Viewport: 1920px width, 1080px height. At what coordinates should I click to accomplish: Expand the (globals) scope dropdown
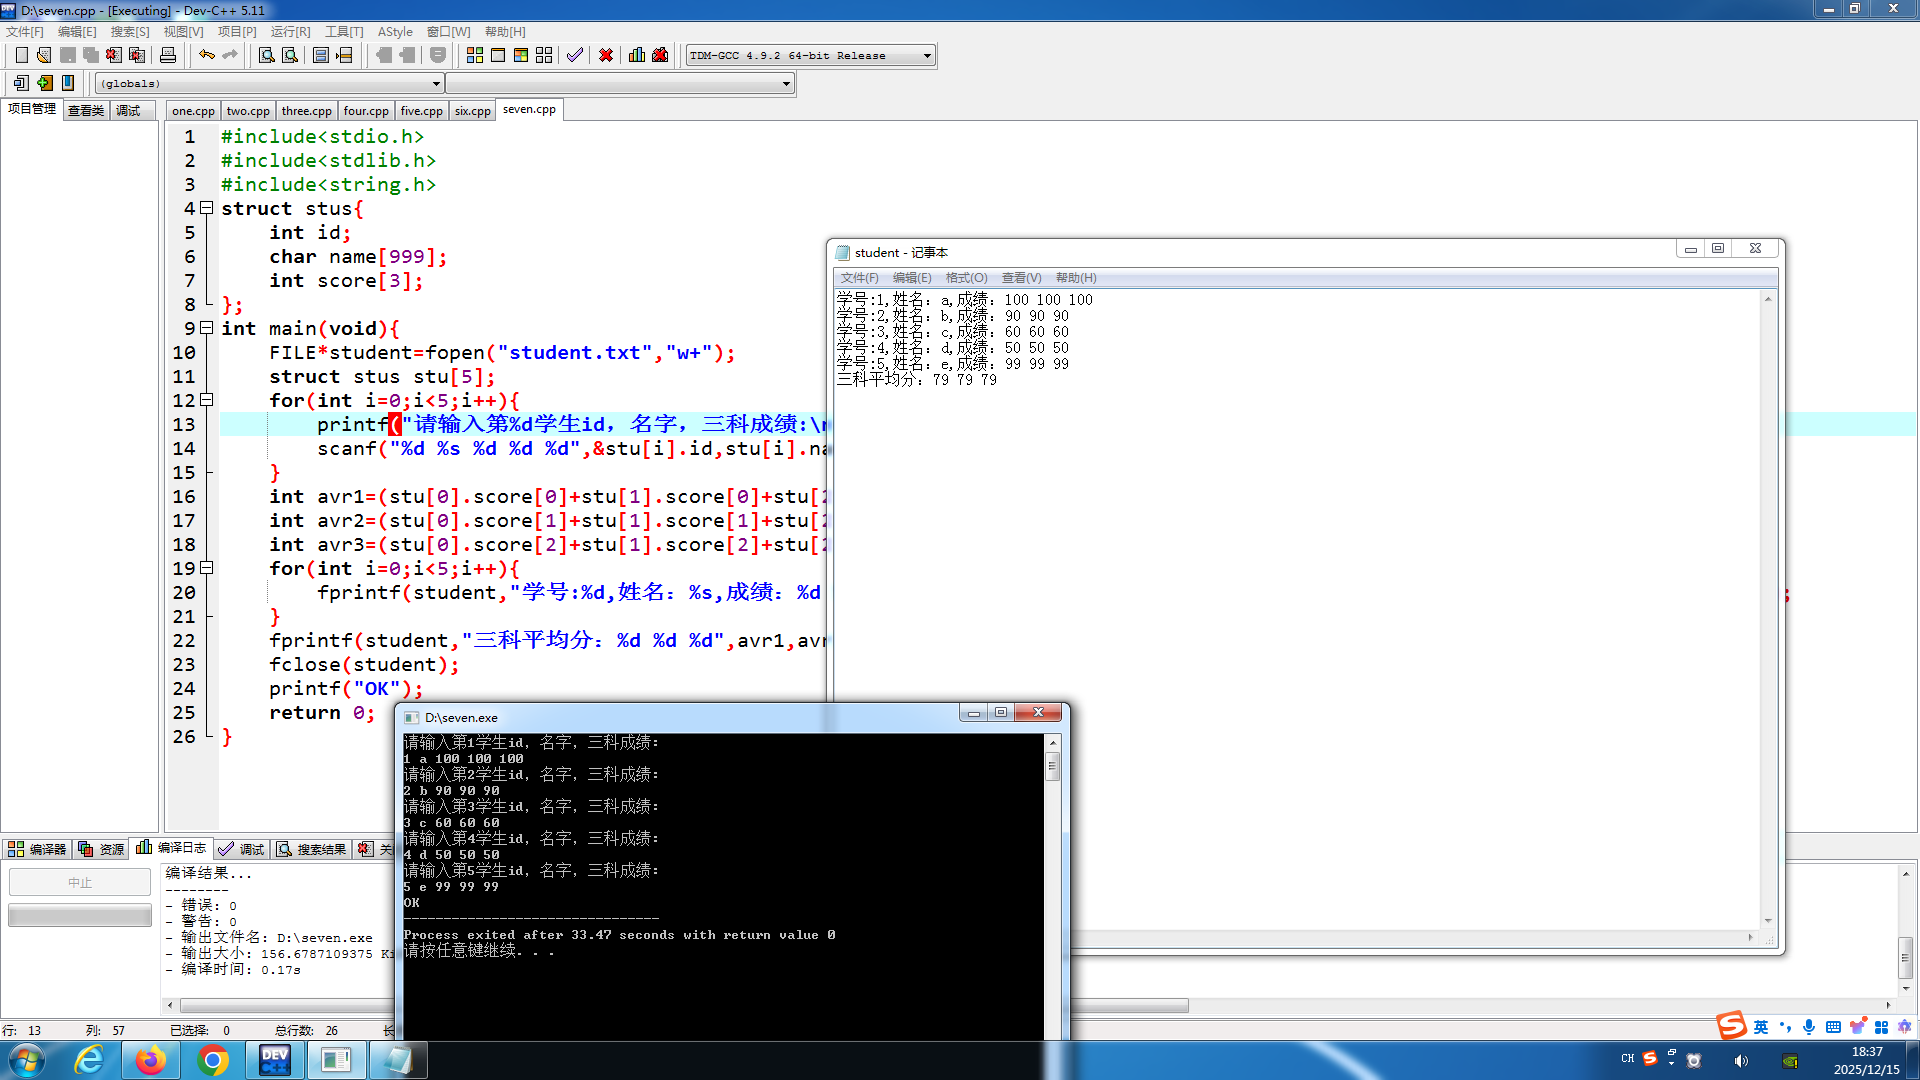tap(436, 84)
